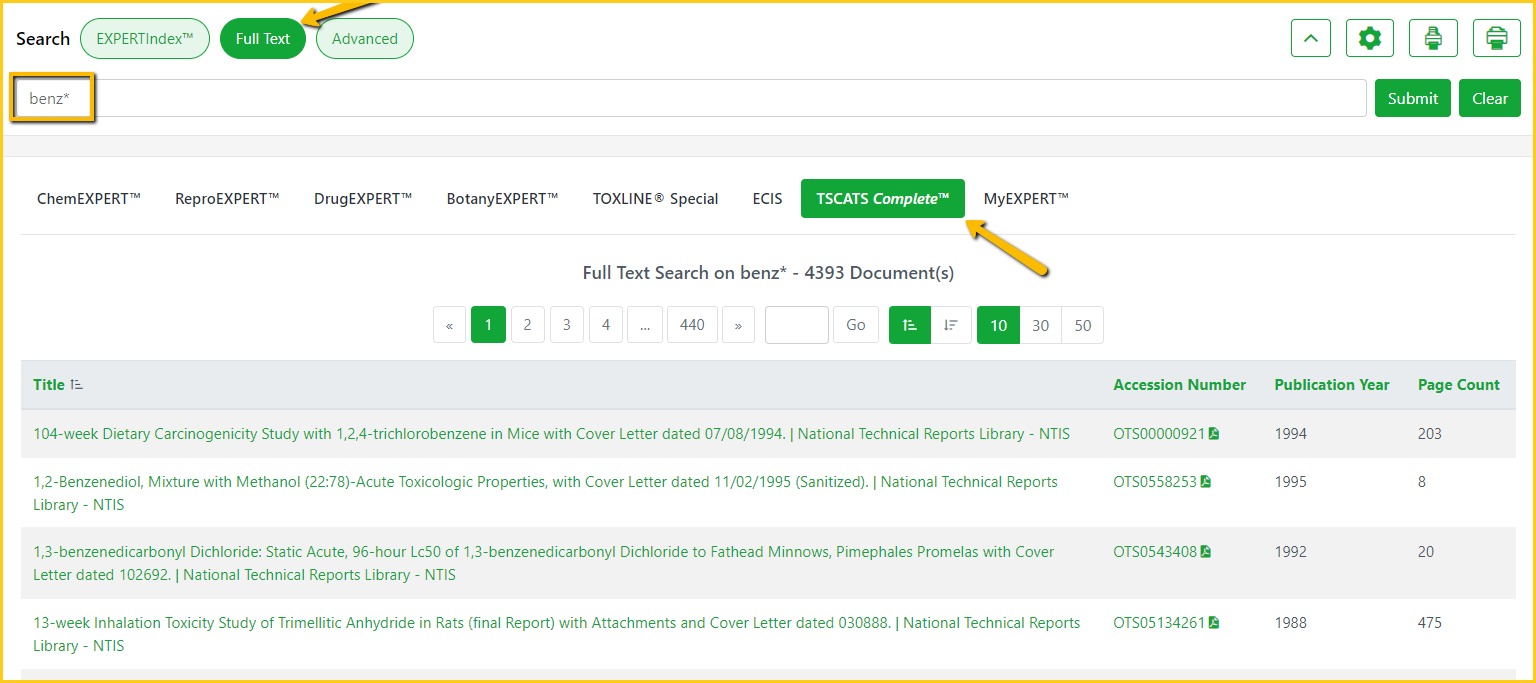Jump to last page 440

pos(692,325)
